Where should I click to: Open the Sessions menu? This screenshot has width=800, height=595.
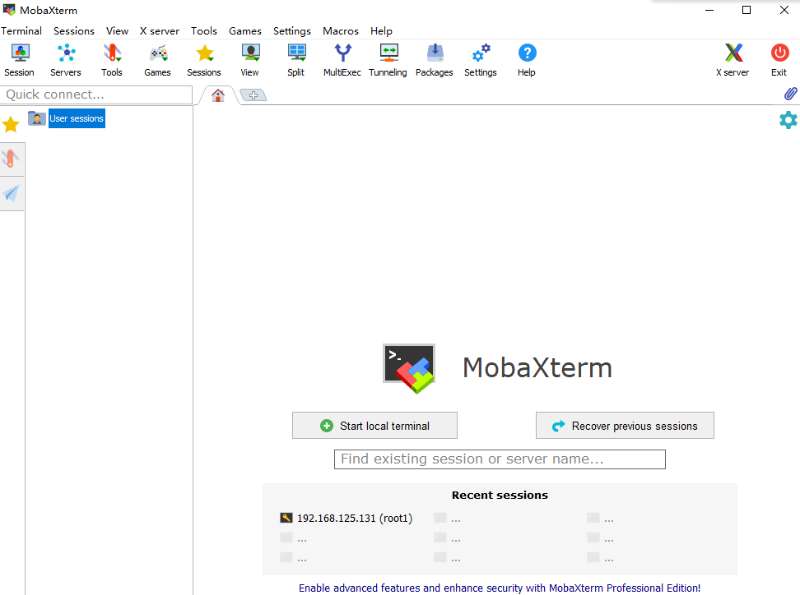pos(74,31)
